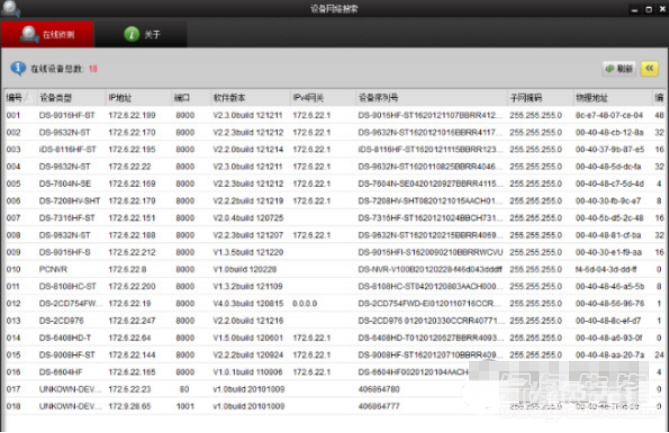Click MAC address 8c-e7-48-07-ce-04
Viewport: 669px width, 433px height.
coord(609,115)
